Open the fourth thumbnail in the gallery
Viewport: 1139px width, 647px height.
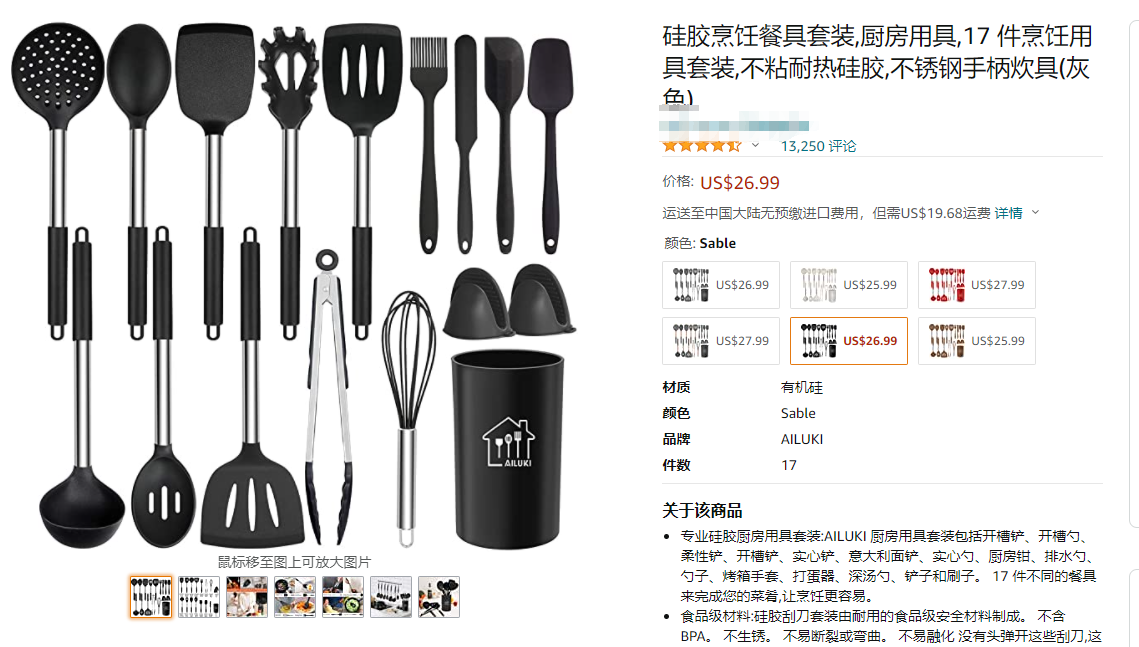tap(295, 597)
